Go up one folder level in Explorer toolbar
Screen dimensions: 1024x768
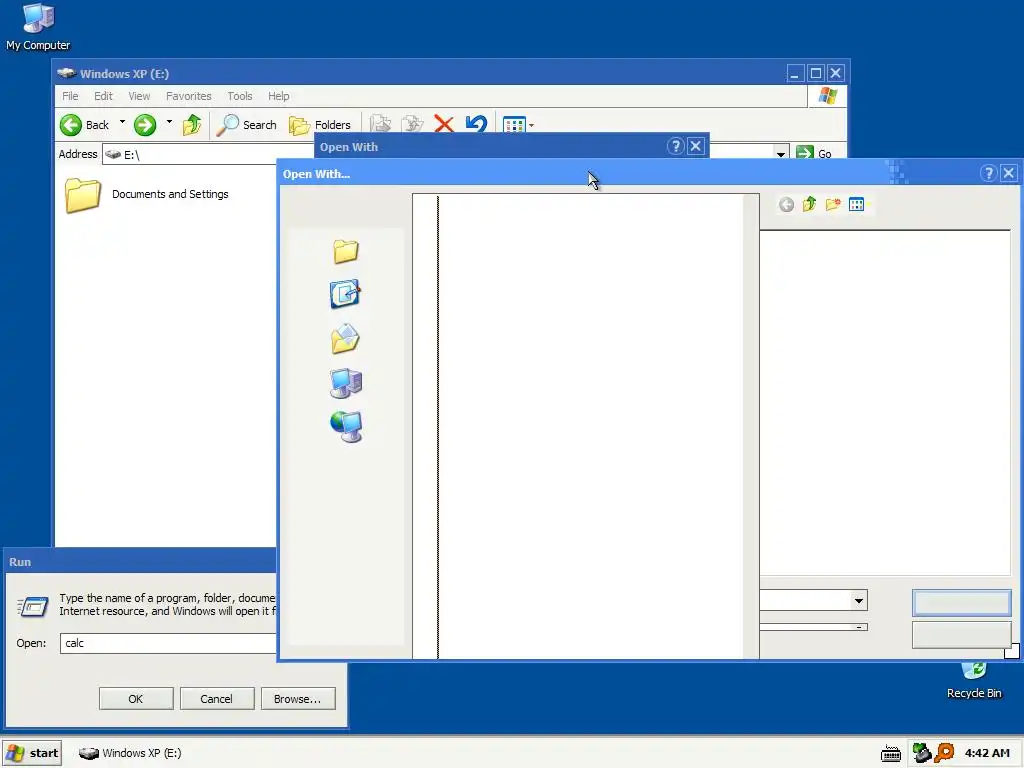(192, 125)
